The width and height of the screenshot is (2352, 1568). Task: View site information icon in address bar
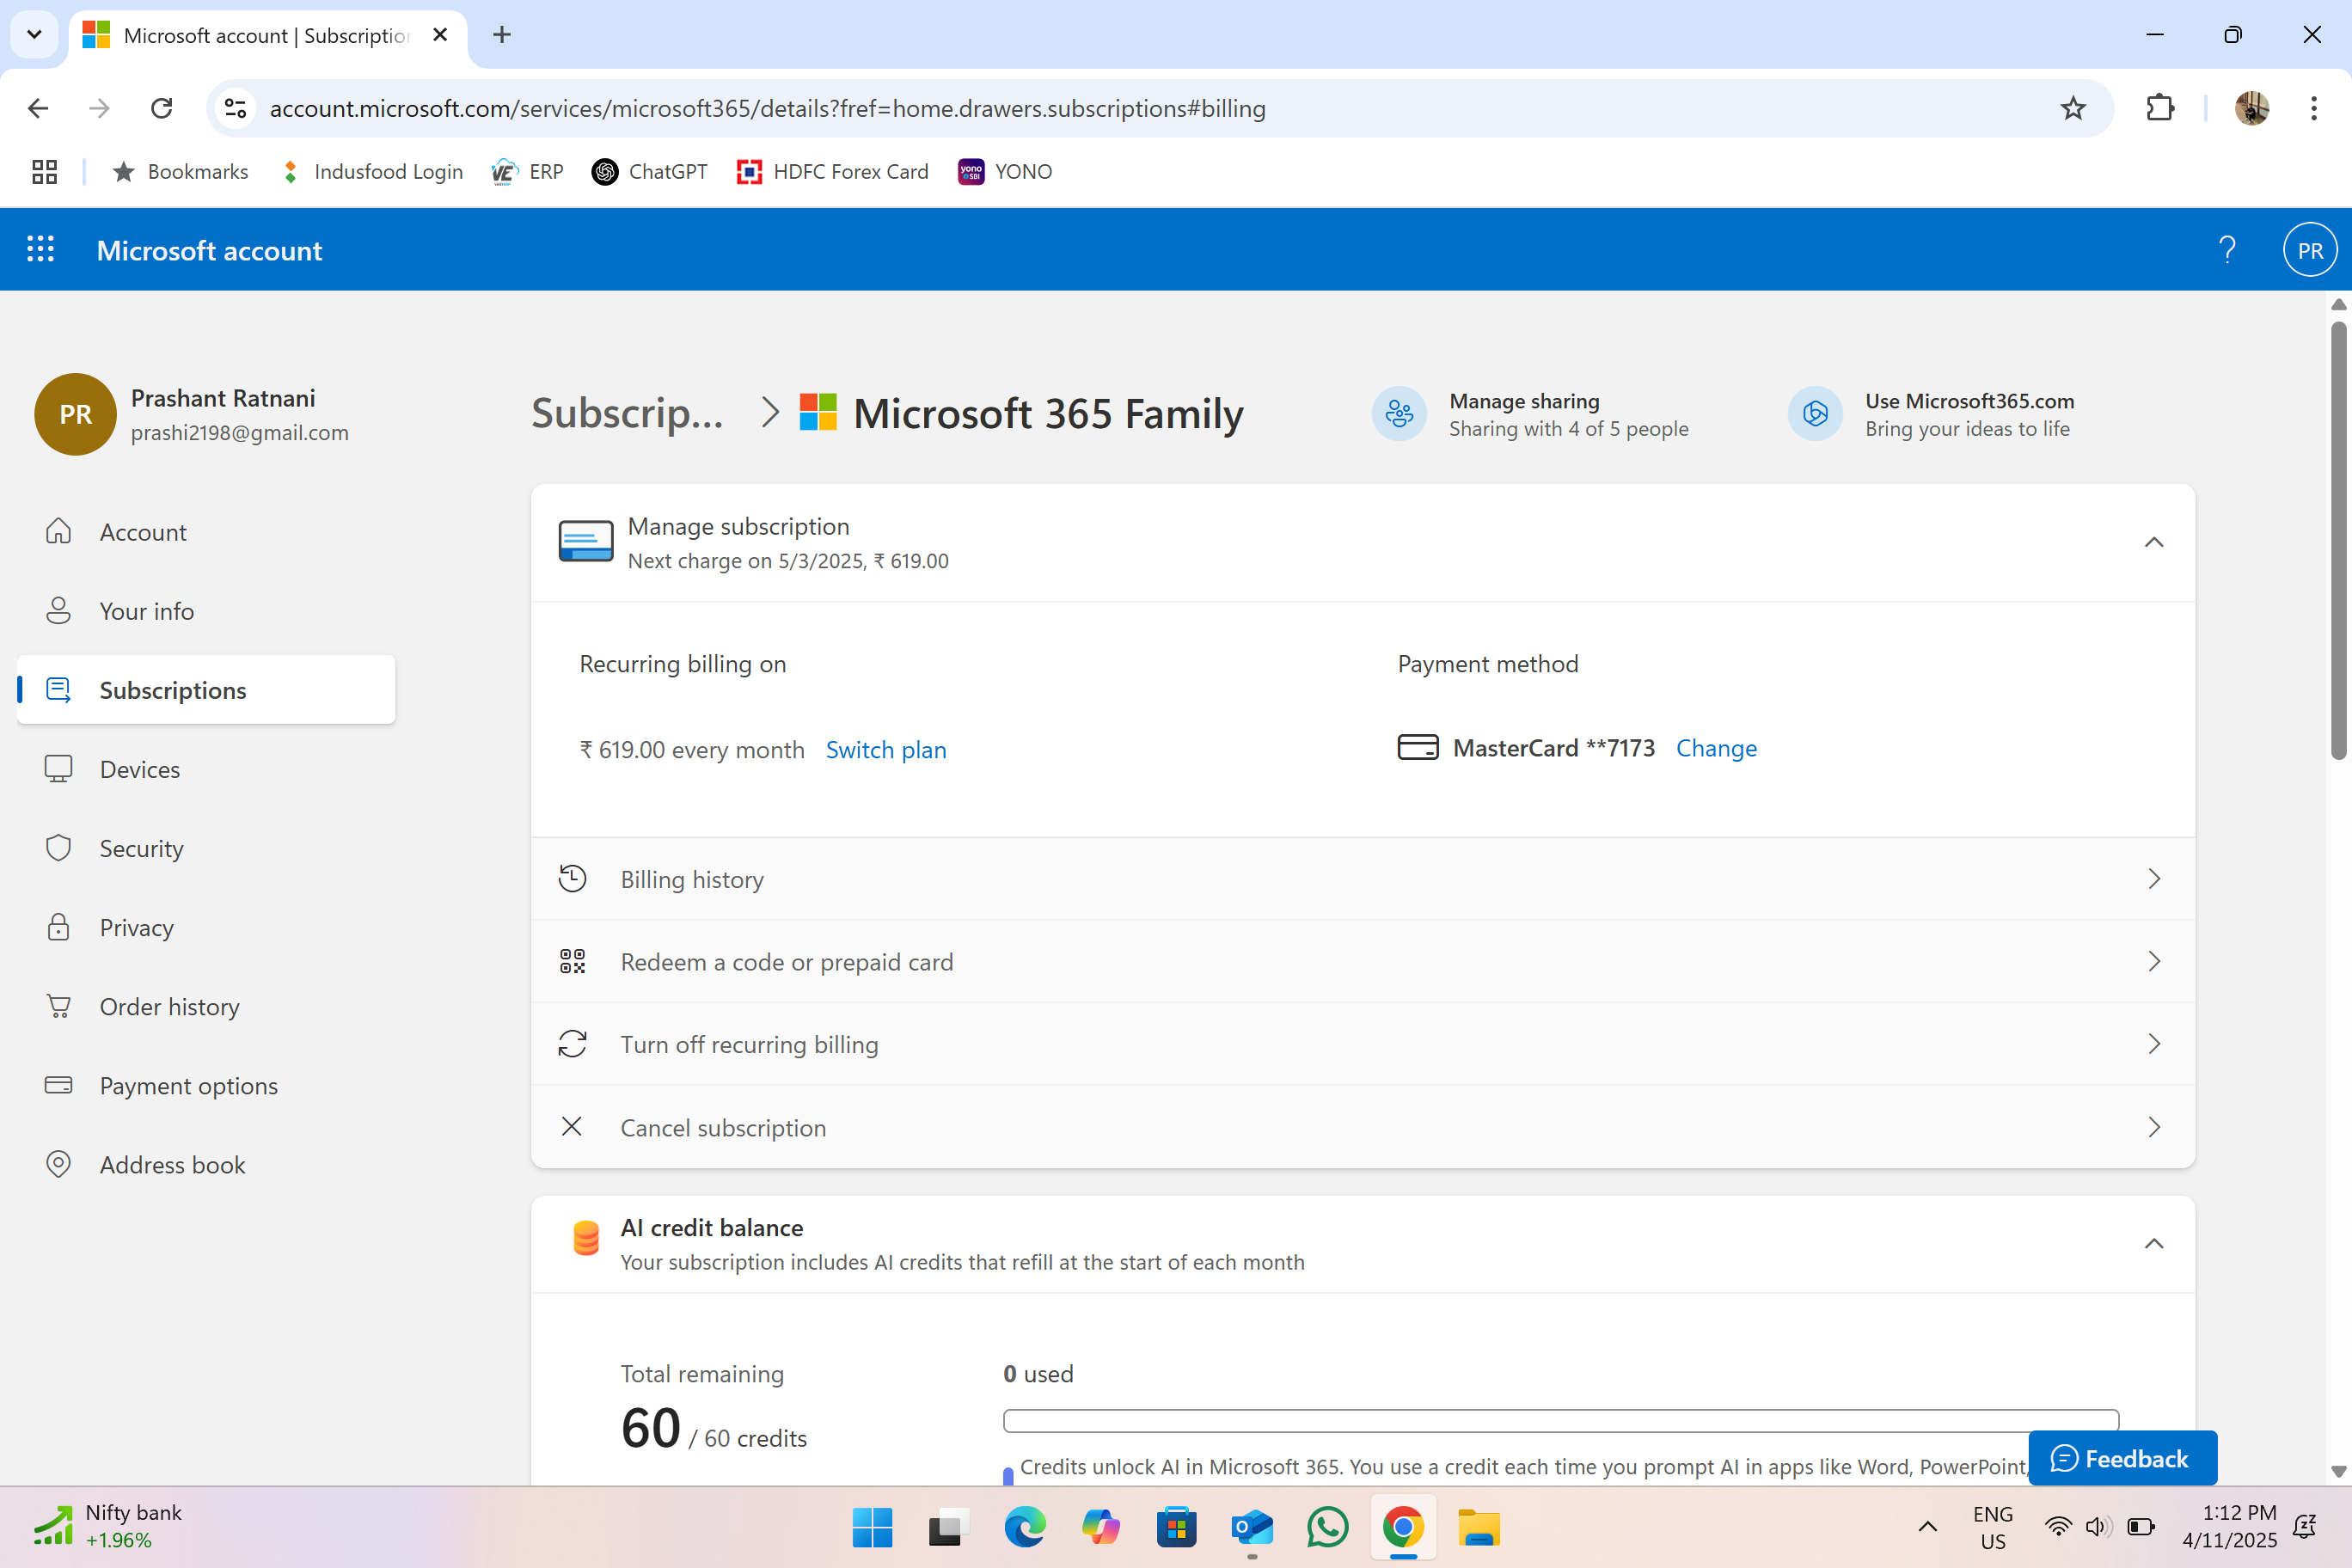pyautogui.click(x=235, y=108)
